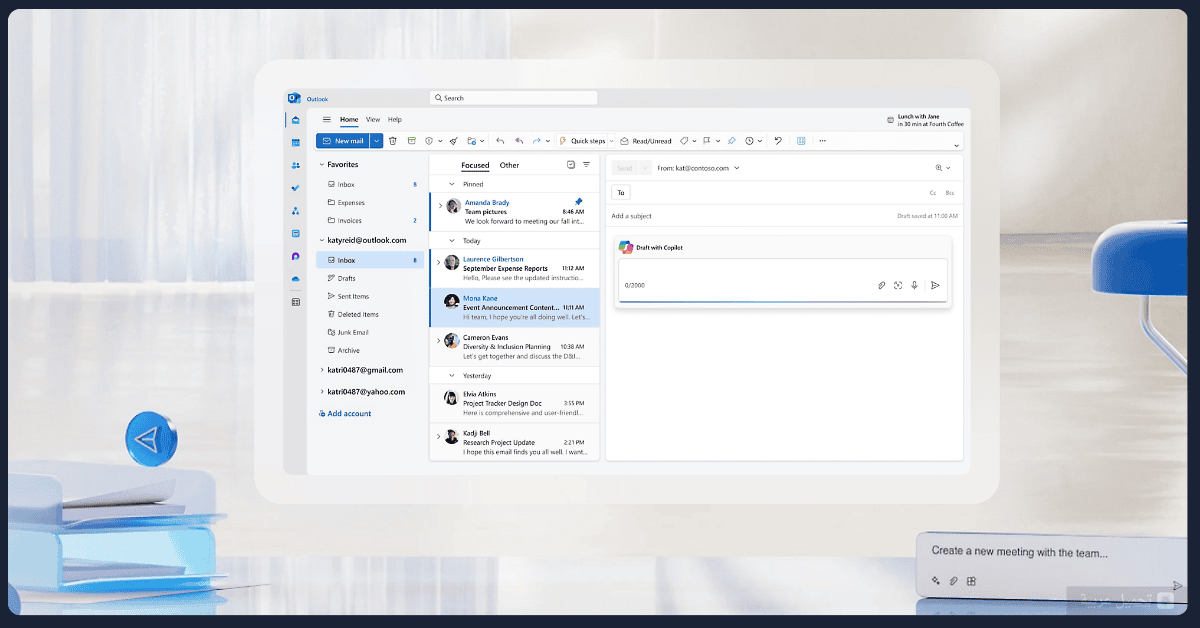Toggle the hamburger navigation menu
Image resolution: width=1200 pixels, height=628 pixels.
pyautogui.click(x=326, y=120)
